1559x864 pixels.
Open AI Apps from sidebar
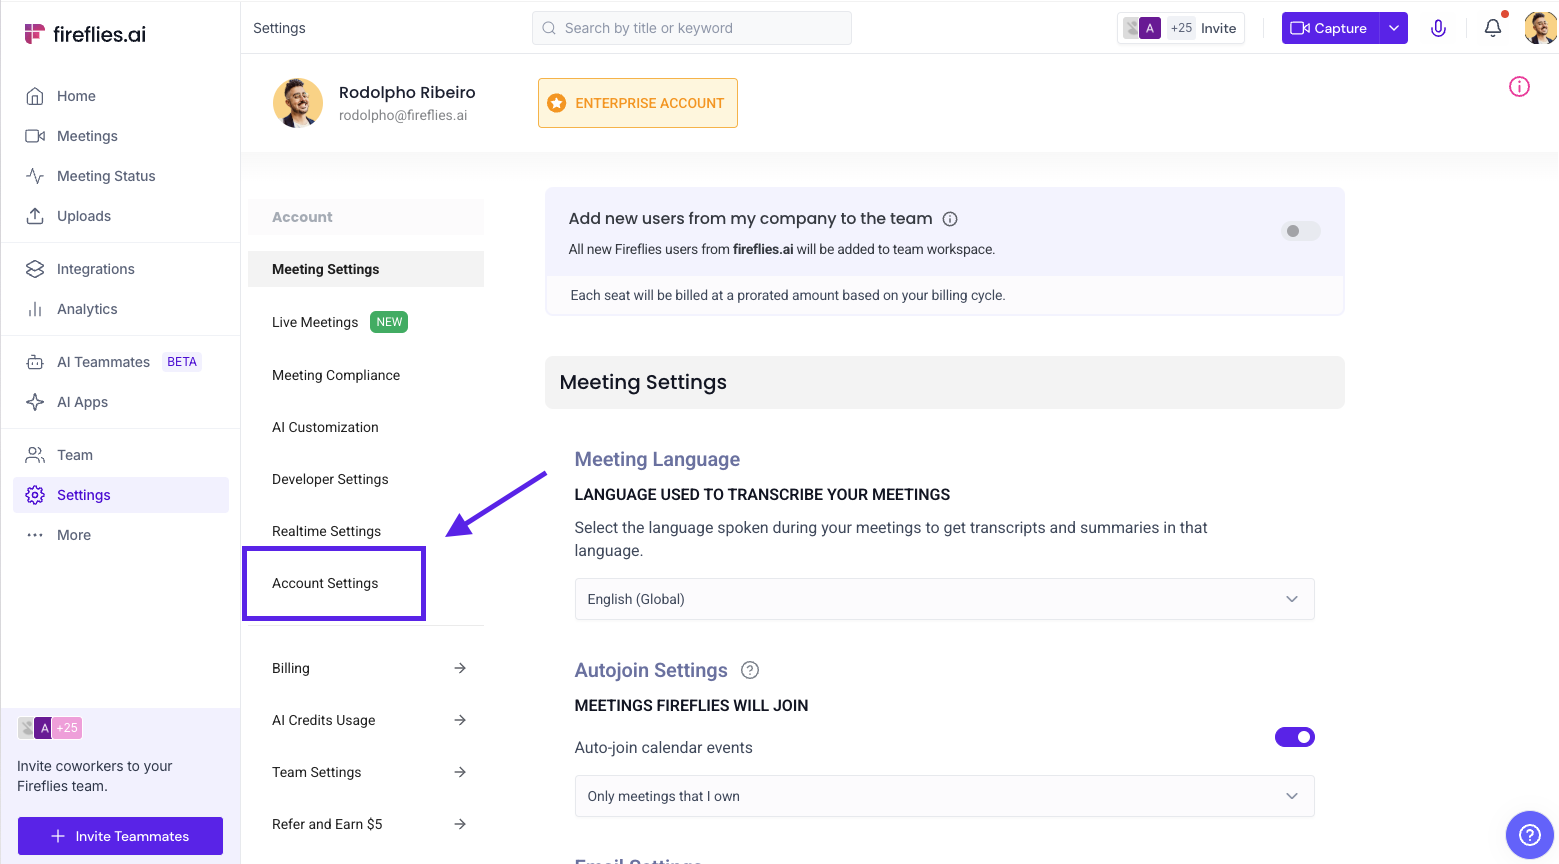pyautogui.click(x=82, y=402)
